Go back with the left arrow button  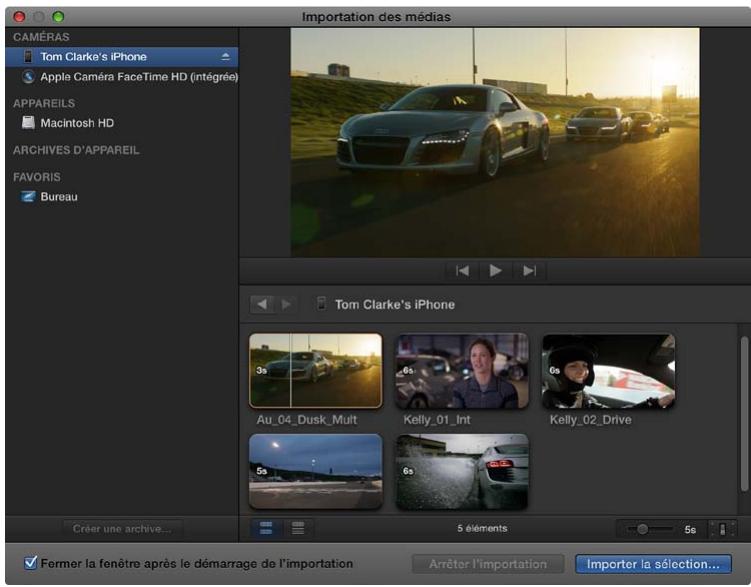click(262, 305)
